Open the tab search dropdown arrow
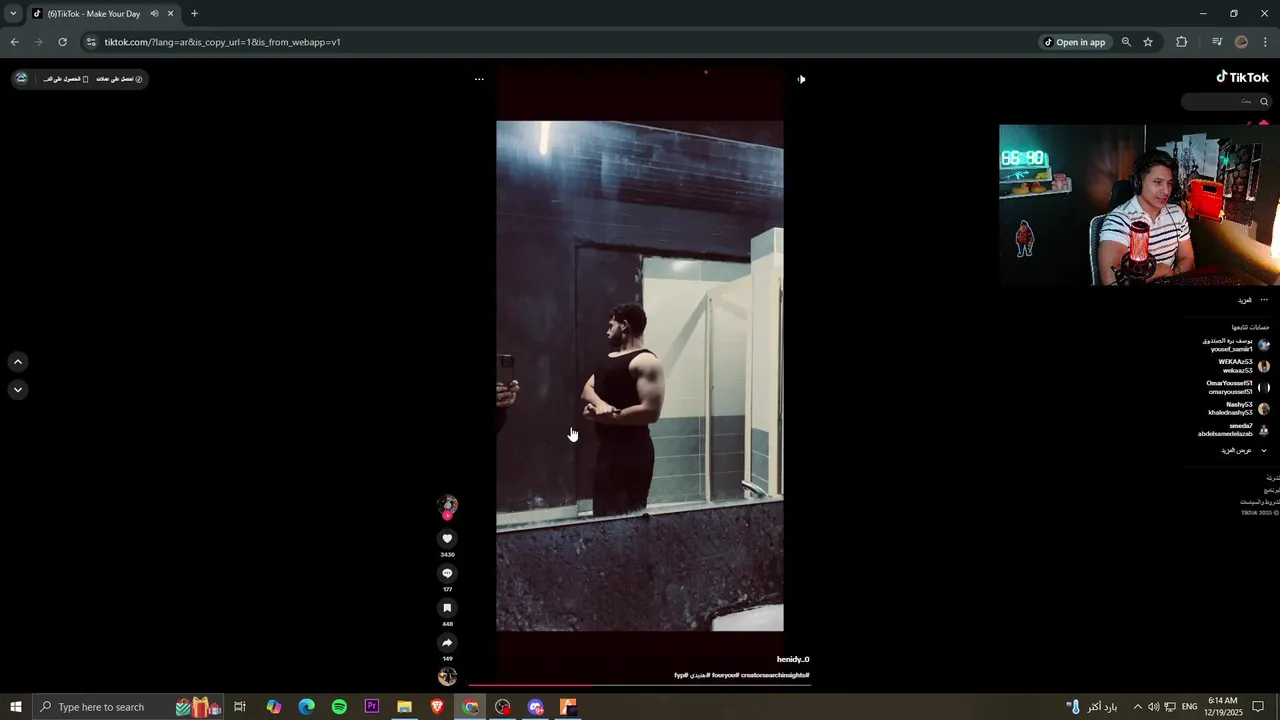 click(13, 14)
